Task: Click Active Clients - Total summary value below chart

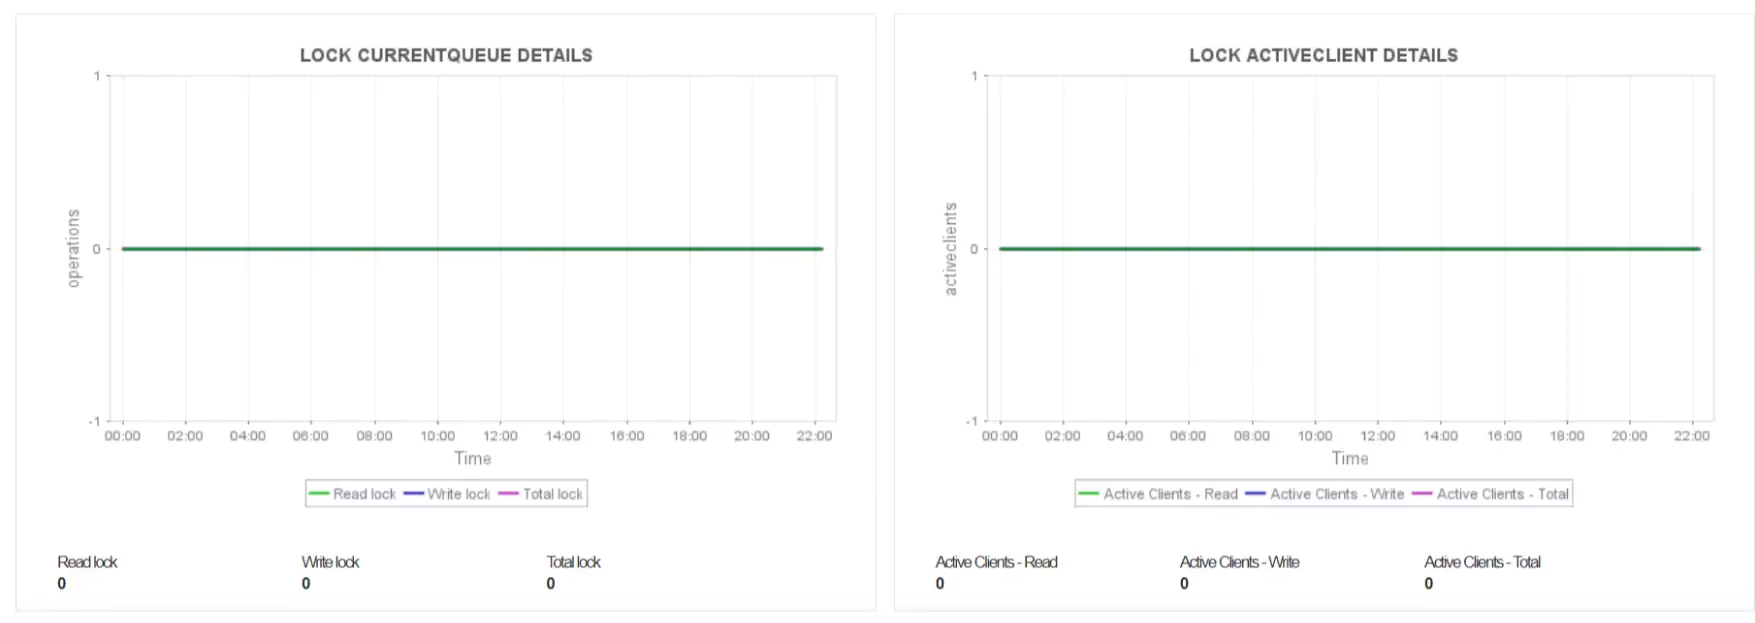Action: click(x=1429, y=584)
